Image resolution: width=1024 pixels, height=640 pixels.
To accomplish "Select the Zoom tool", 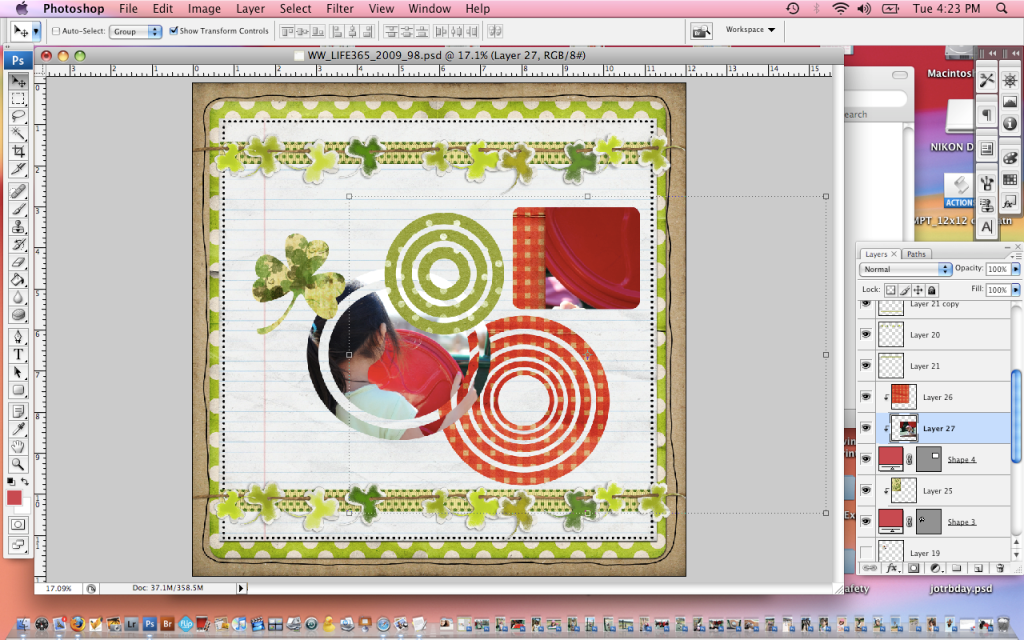I will tap(18, 464).
